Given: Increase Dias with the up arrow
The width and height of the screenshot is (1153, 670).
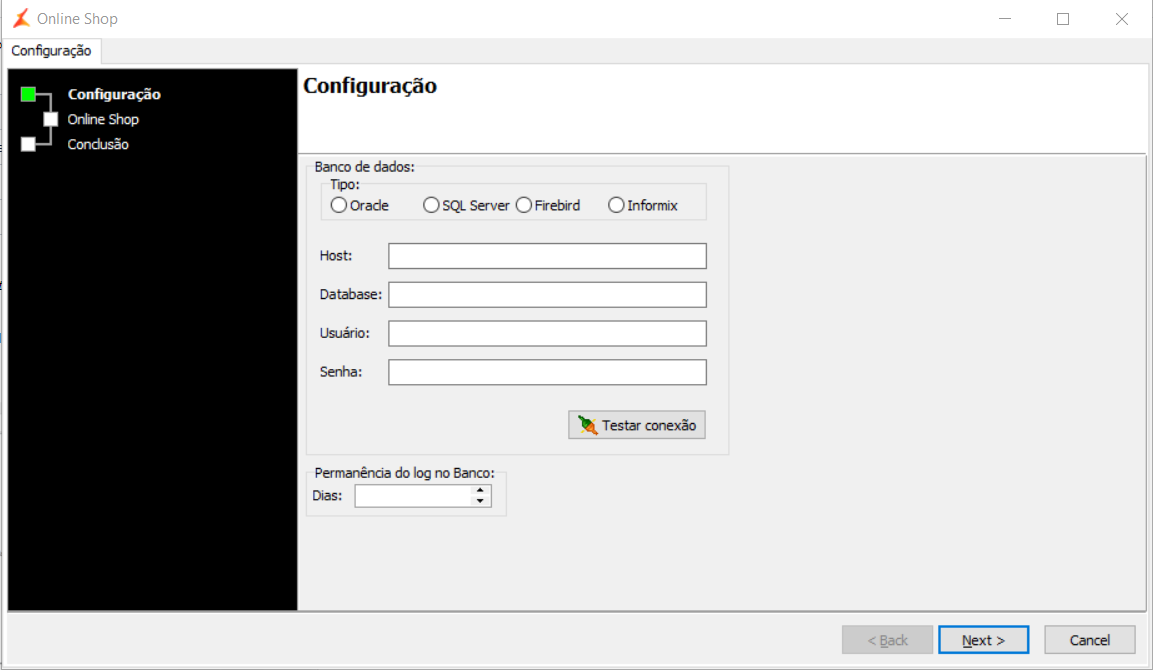Looking at the screenshot, I should tap(480, 490).
